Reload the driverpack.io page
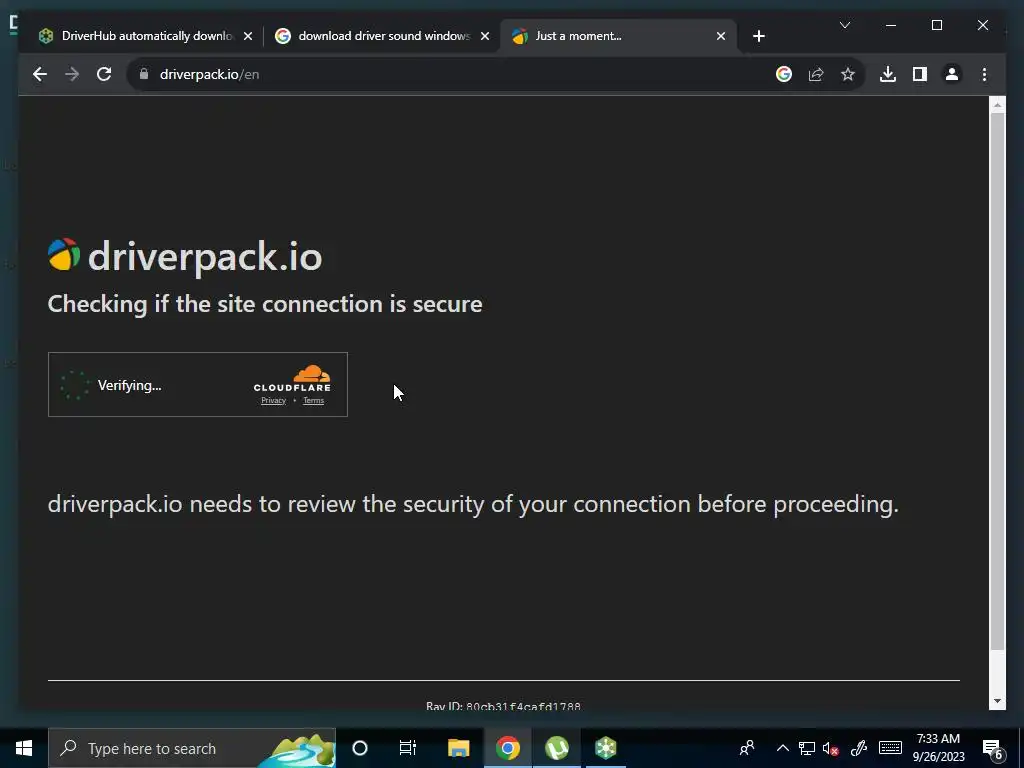The image size is (1024, 768). point(104,74)
